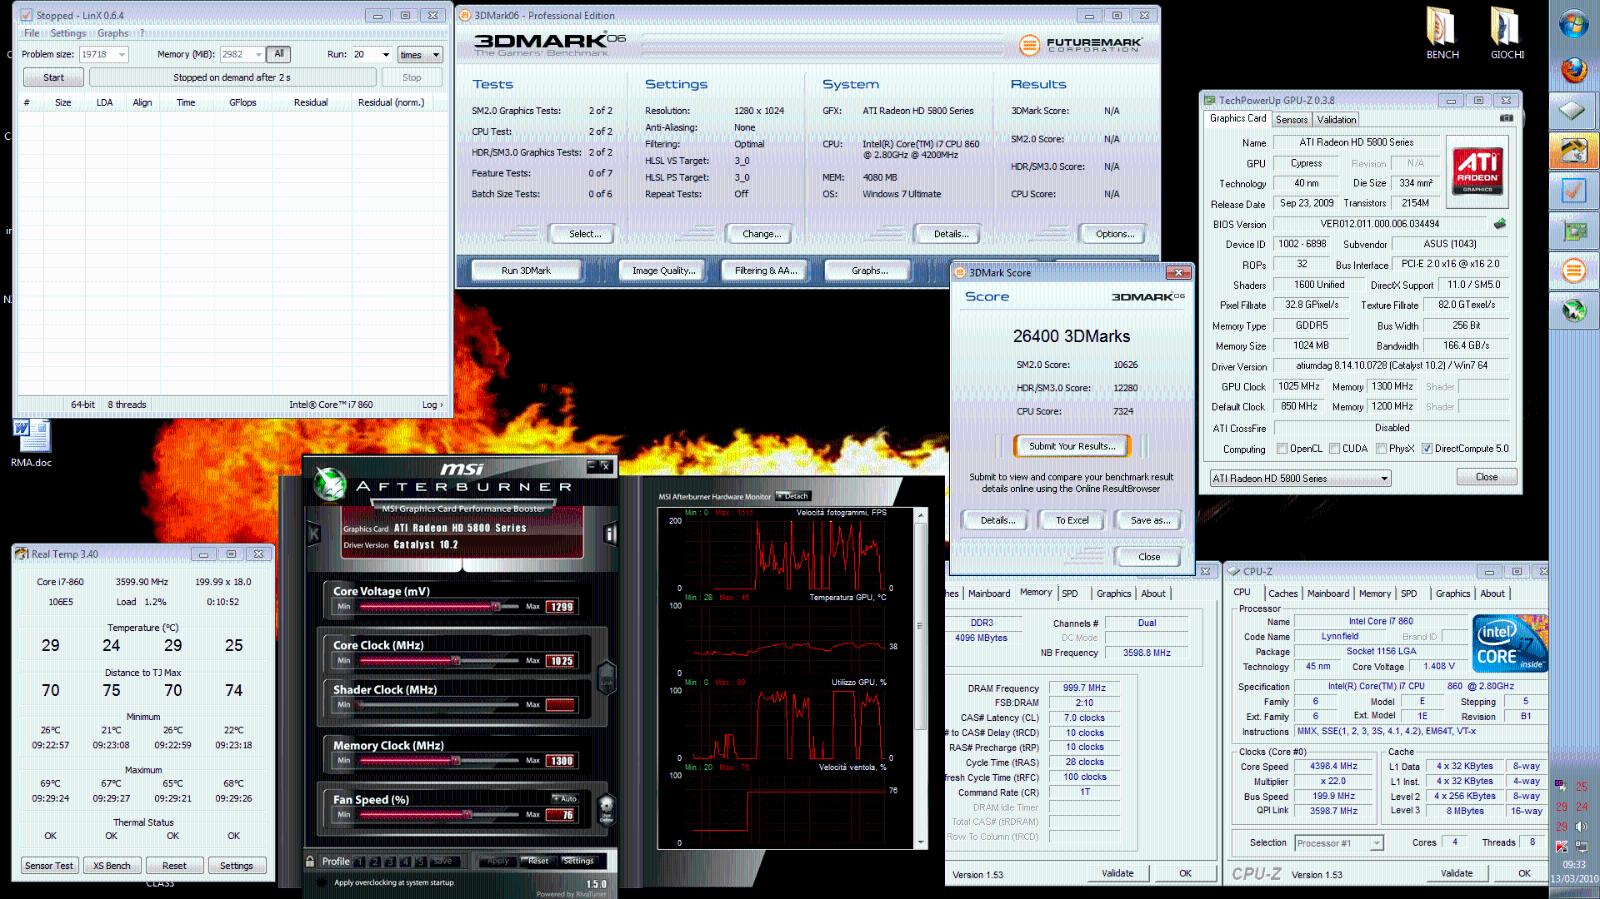The image size is (1600, 899).
Task: Open the GIOCHI folder on desktop
Action: [1507, 33]
